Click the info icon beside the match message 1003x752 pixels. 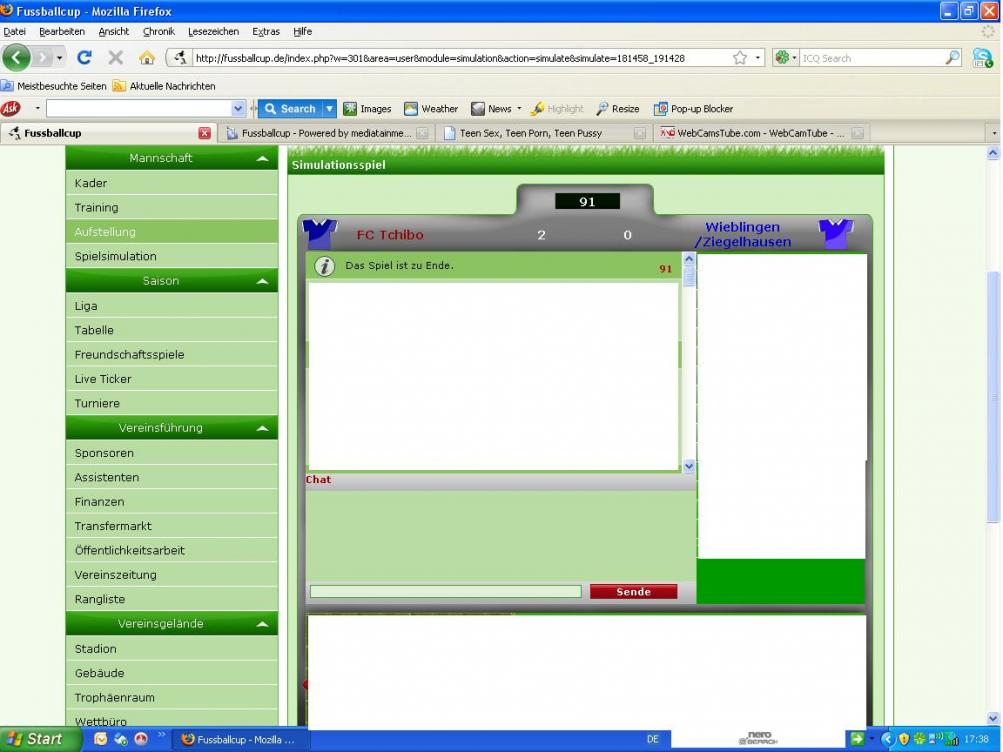click(324, 266)
